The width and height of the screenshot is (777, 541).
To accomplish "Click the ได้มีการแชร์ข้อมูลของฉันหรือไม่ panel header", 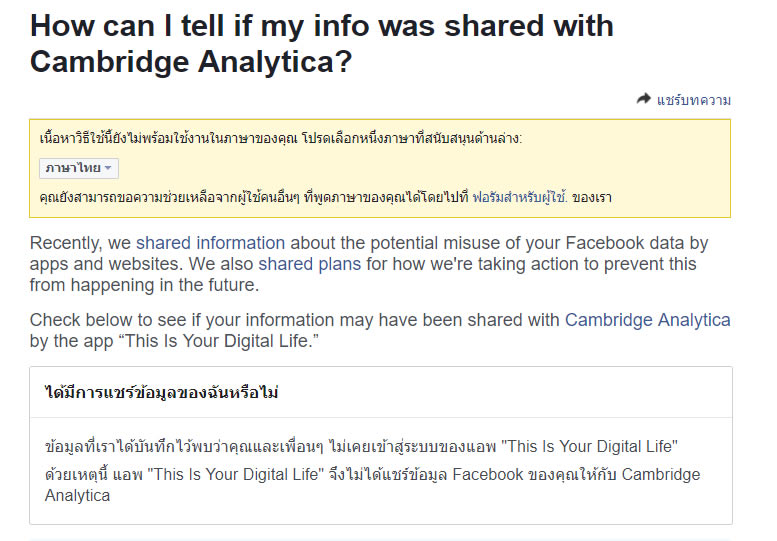I will pyautogui.click(x=162, y=392).
